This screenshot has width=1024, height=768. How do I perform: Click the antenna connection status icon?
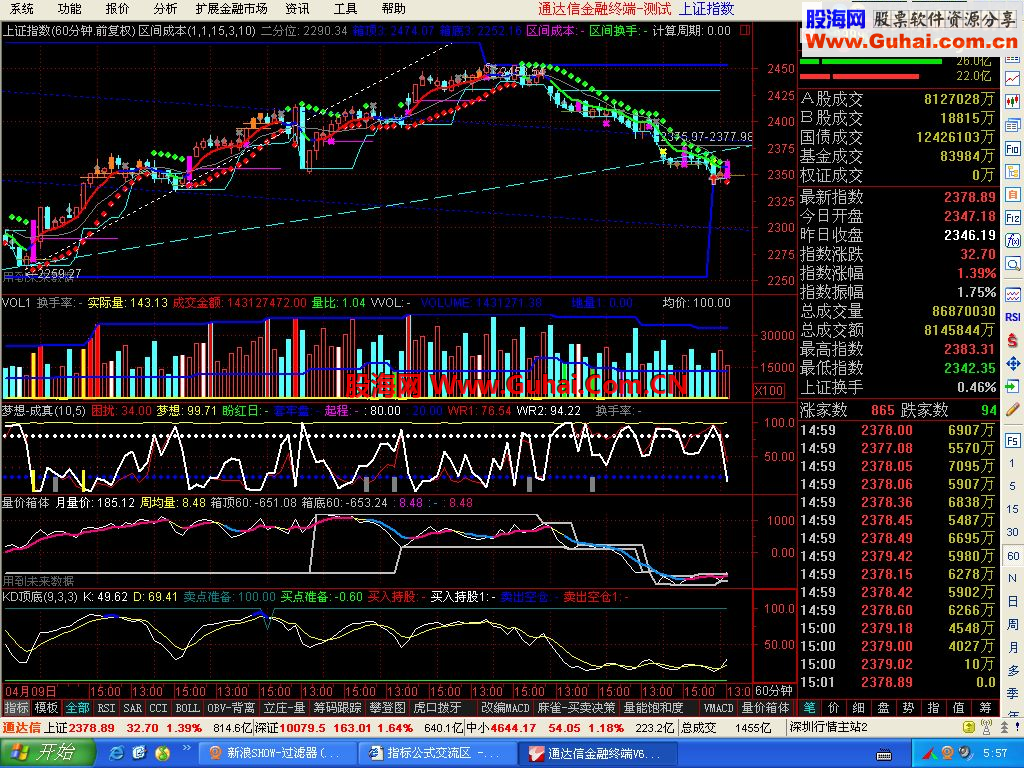(987, 727)
